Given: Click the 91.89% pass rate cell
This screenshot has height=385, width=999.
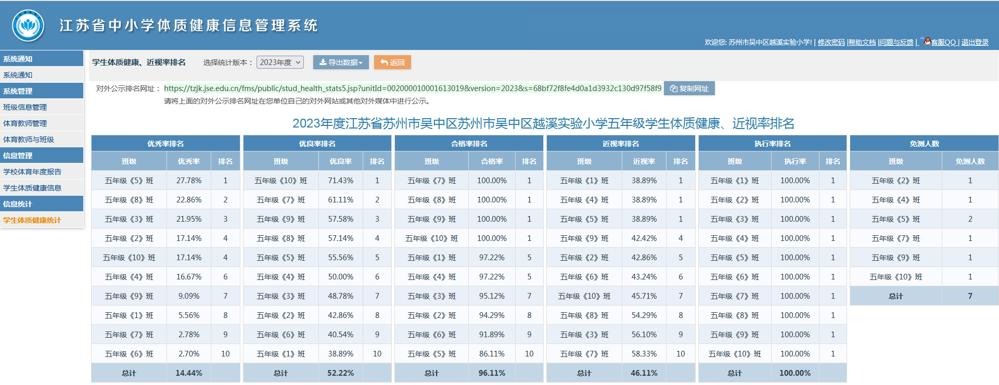Looking at the screenshot, I should 491,335.
